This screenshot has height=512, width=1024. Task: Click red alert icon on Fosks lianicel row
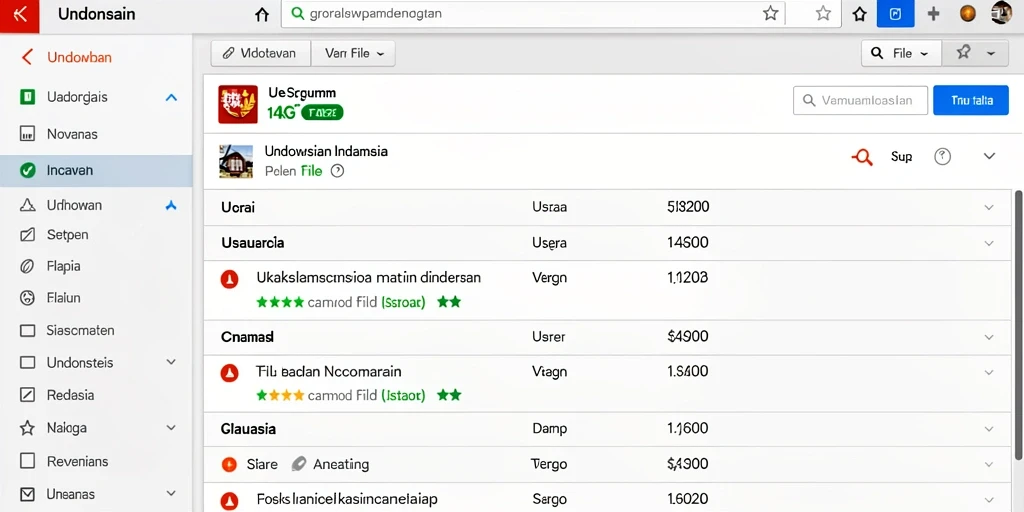[x=229, y=501]
